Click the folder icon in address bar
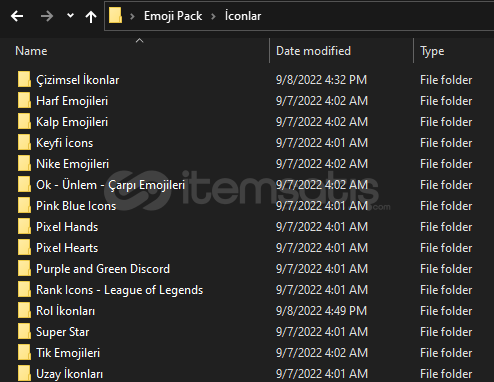Viewport: 494px width, 382px height. click(x=115, y=16)
